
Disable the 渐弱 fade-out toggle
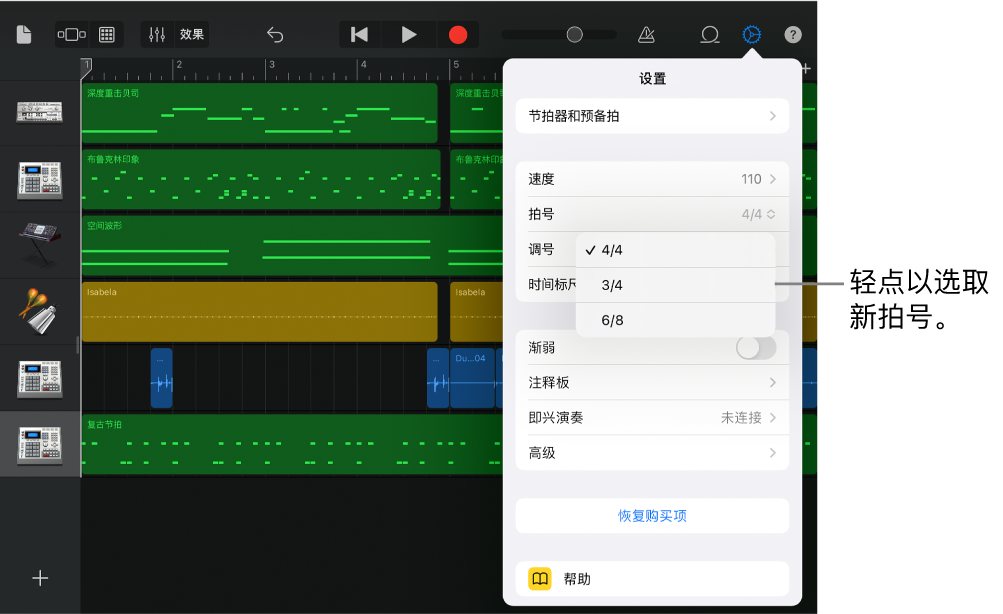coord(755,347)
